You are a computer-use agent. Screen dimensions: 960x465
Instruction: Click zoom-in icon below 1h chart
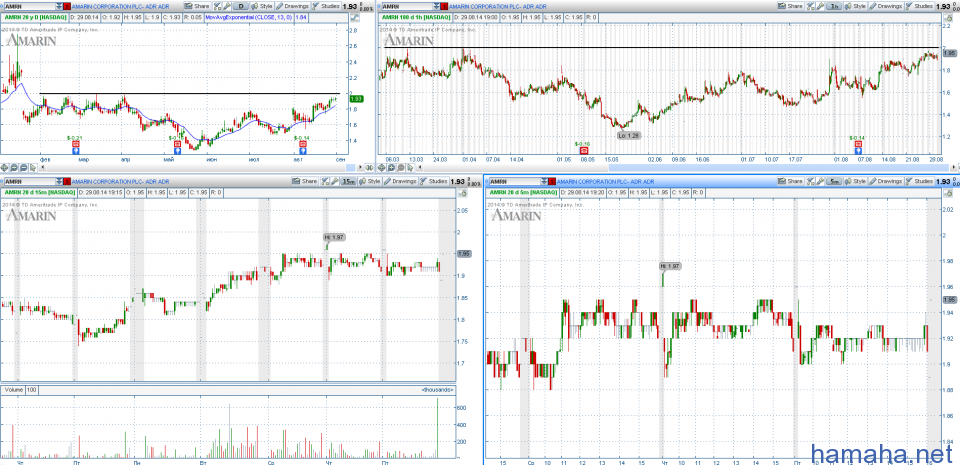[x=391, y=168]
